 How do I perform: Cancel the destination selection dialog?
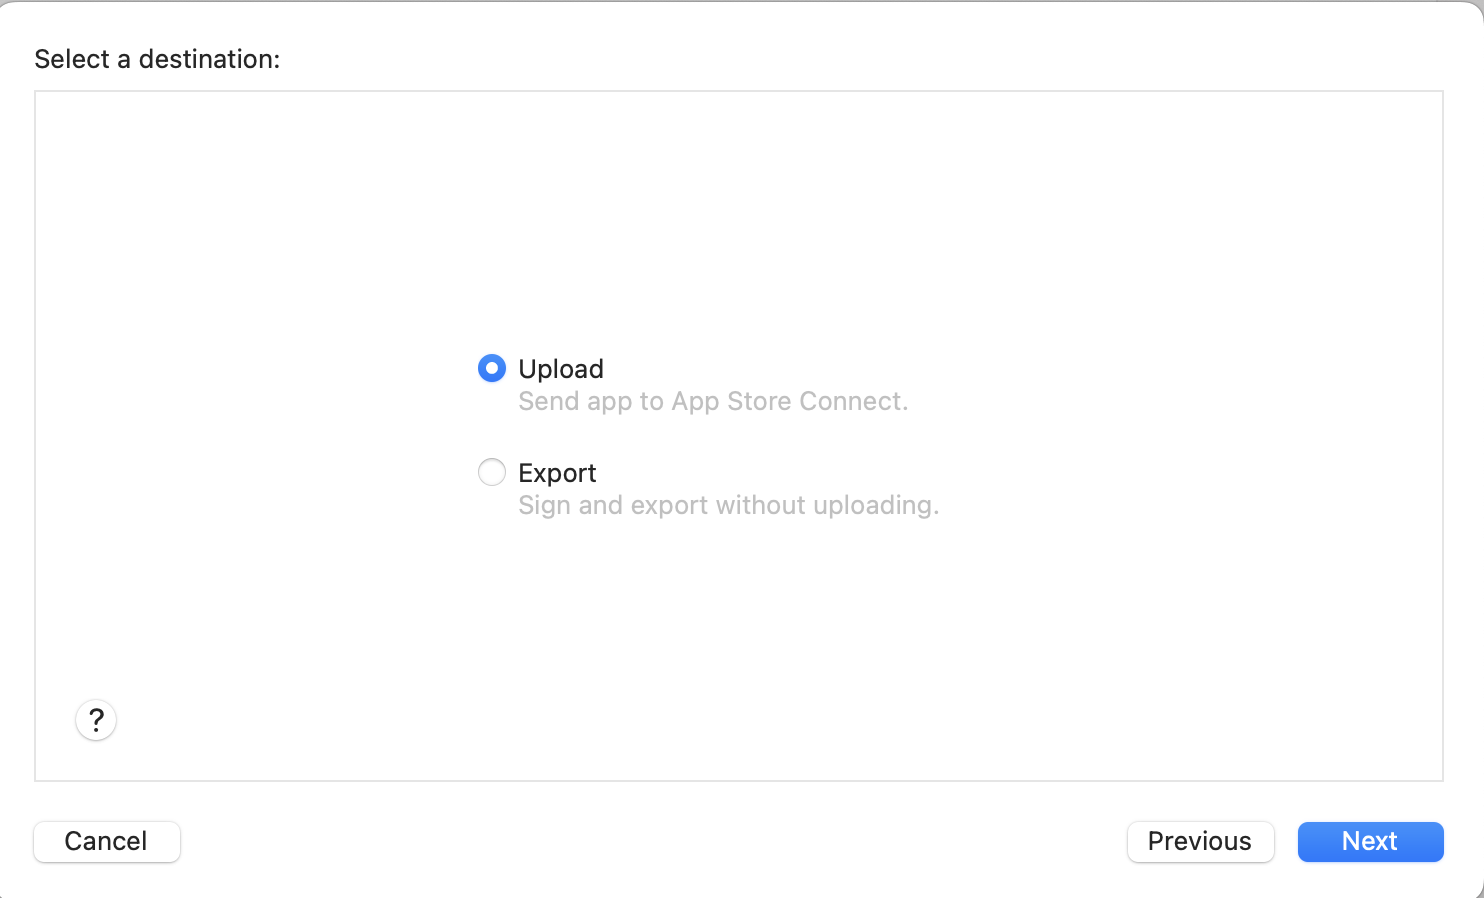pyautogui.click(x=107, y=841)
